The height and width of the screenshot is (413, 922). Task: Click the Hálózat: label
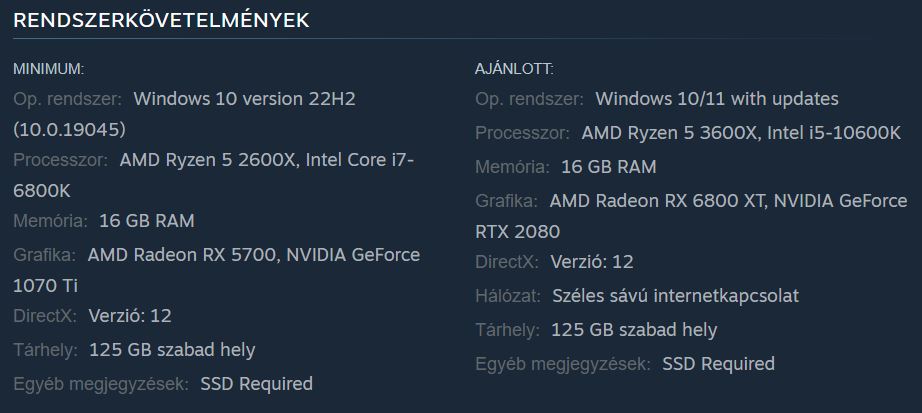509,296
